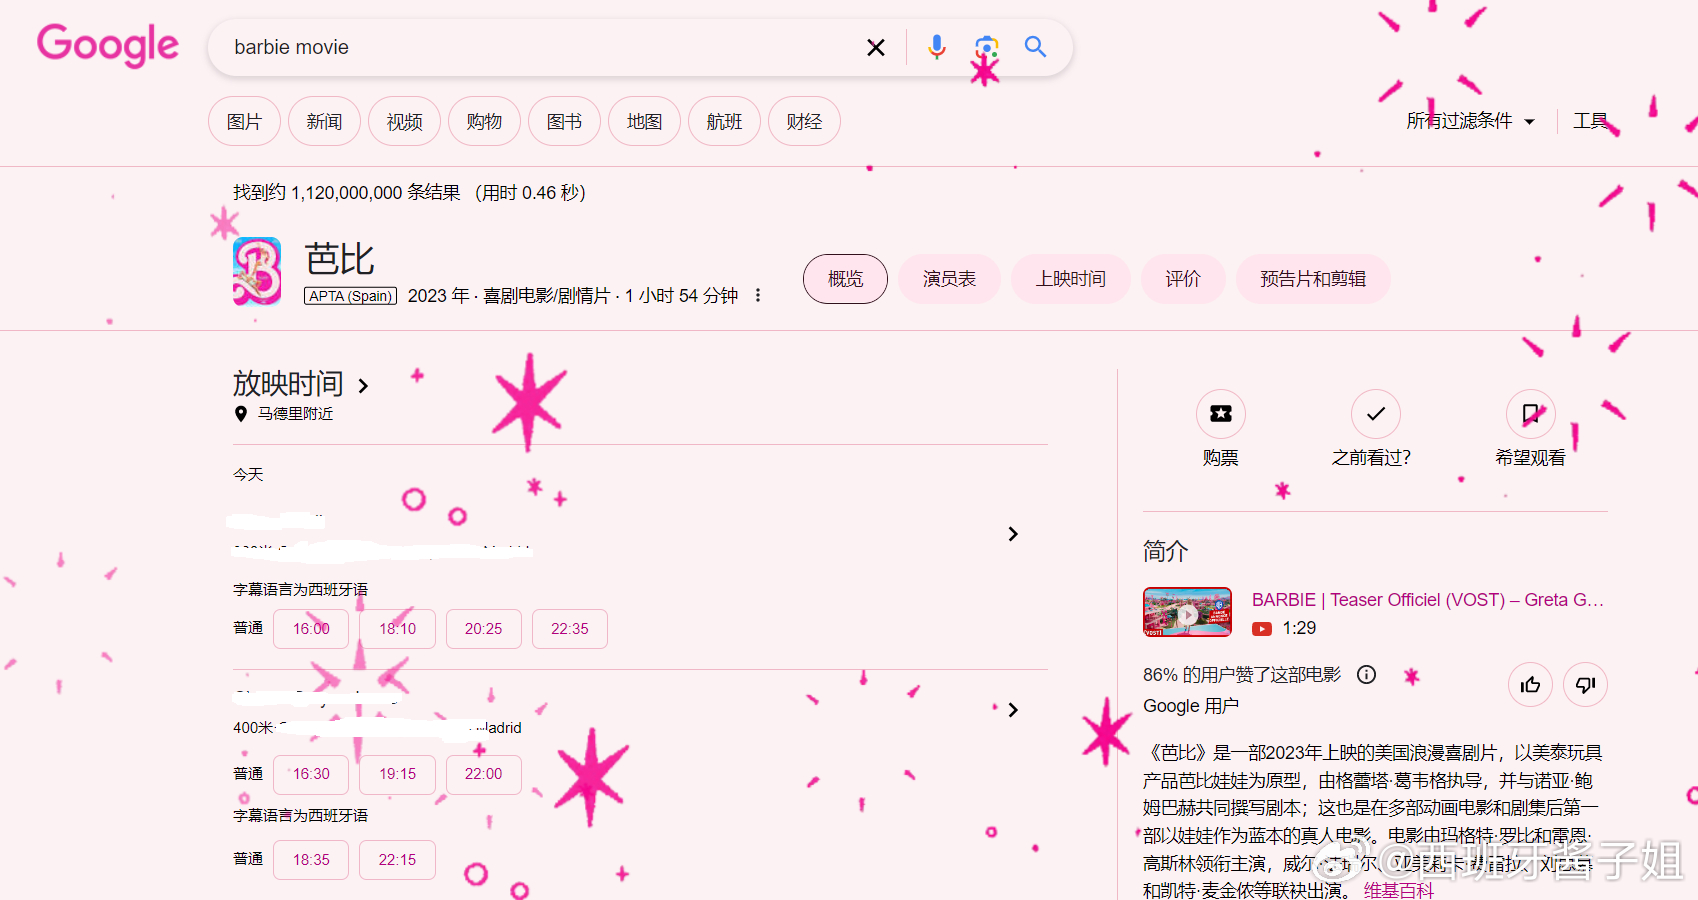
Task: Switch to the 概览 overview tab
Action: [845, 279]
